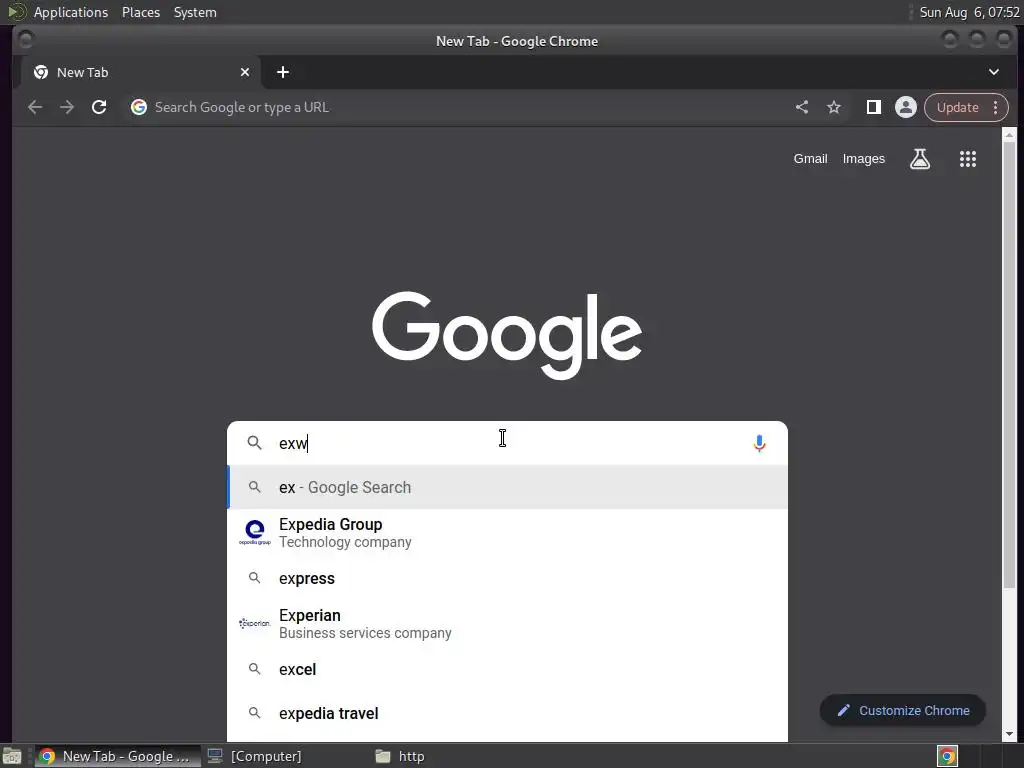Click the show desktop icon in taskbar
Image resolution: width=1024 pixels, height=768 pixels.
click(x=12, y=756)
